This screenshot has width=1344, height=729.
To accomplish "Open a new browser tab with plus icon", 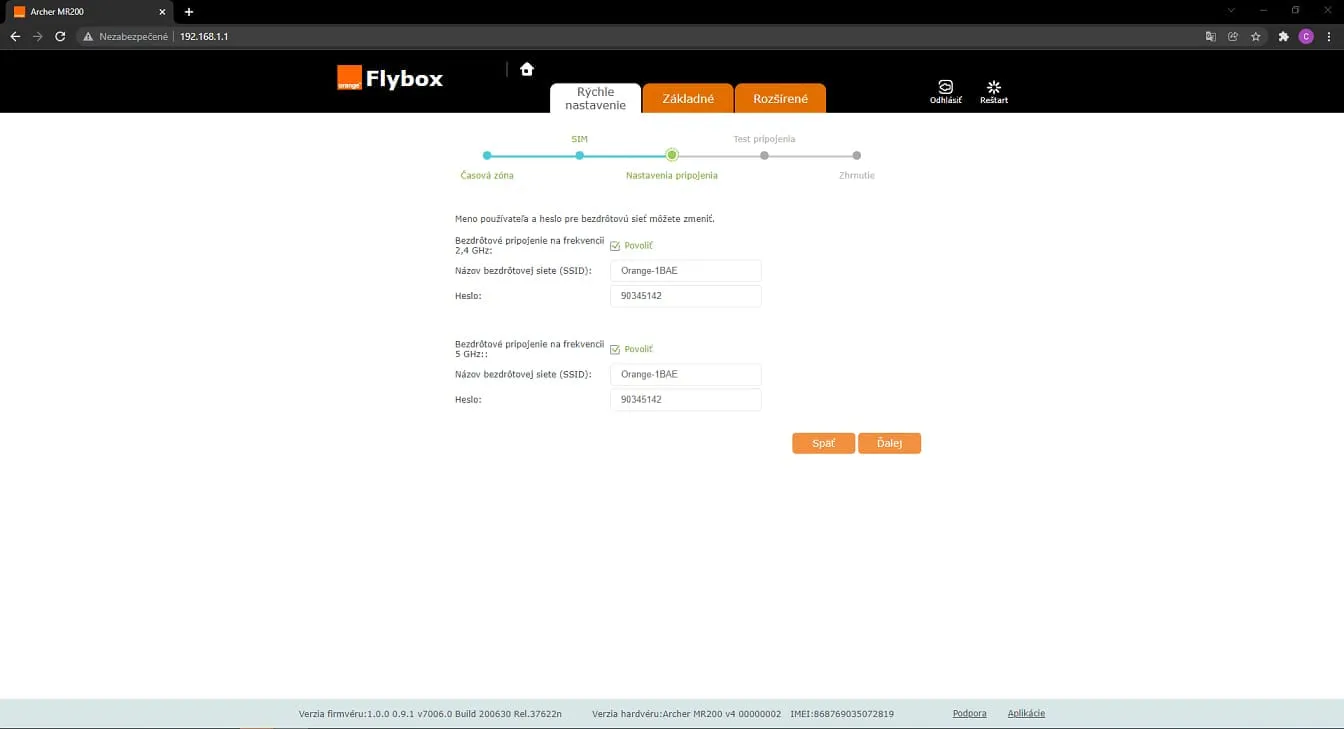I will tap(189, 12).
